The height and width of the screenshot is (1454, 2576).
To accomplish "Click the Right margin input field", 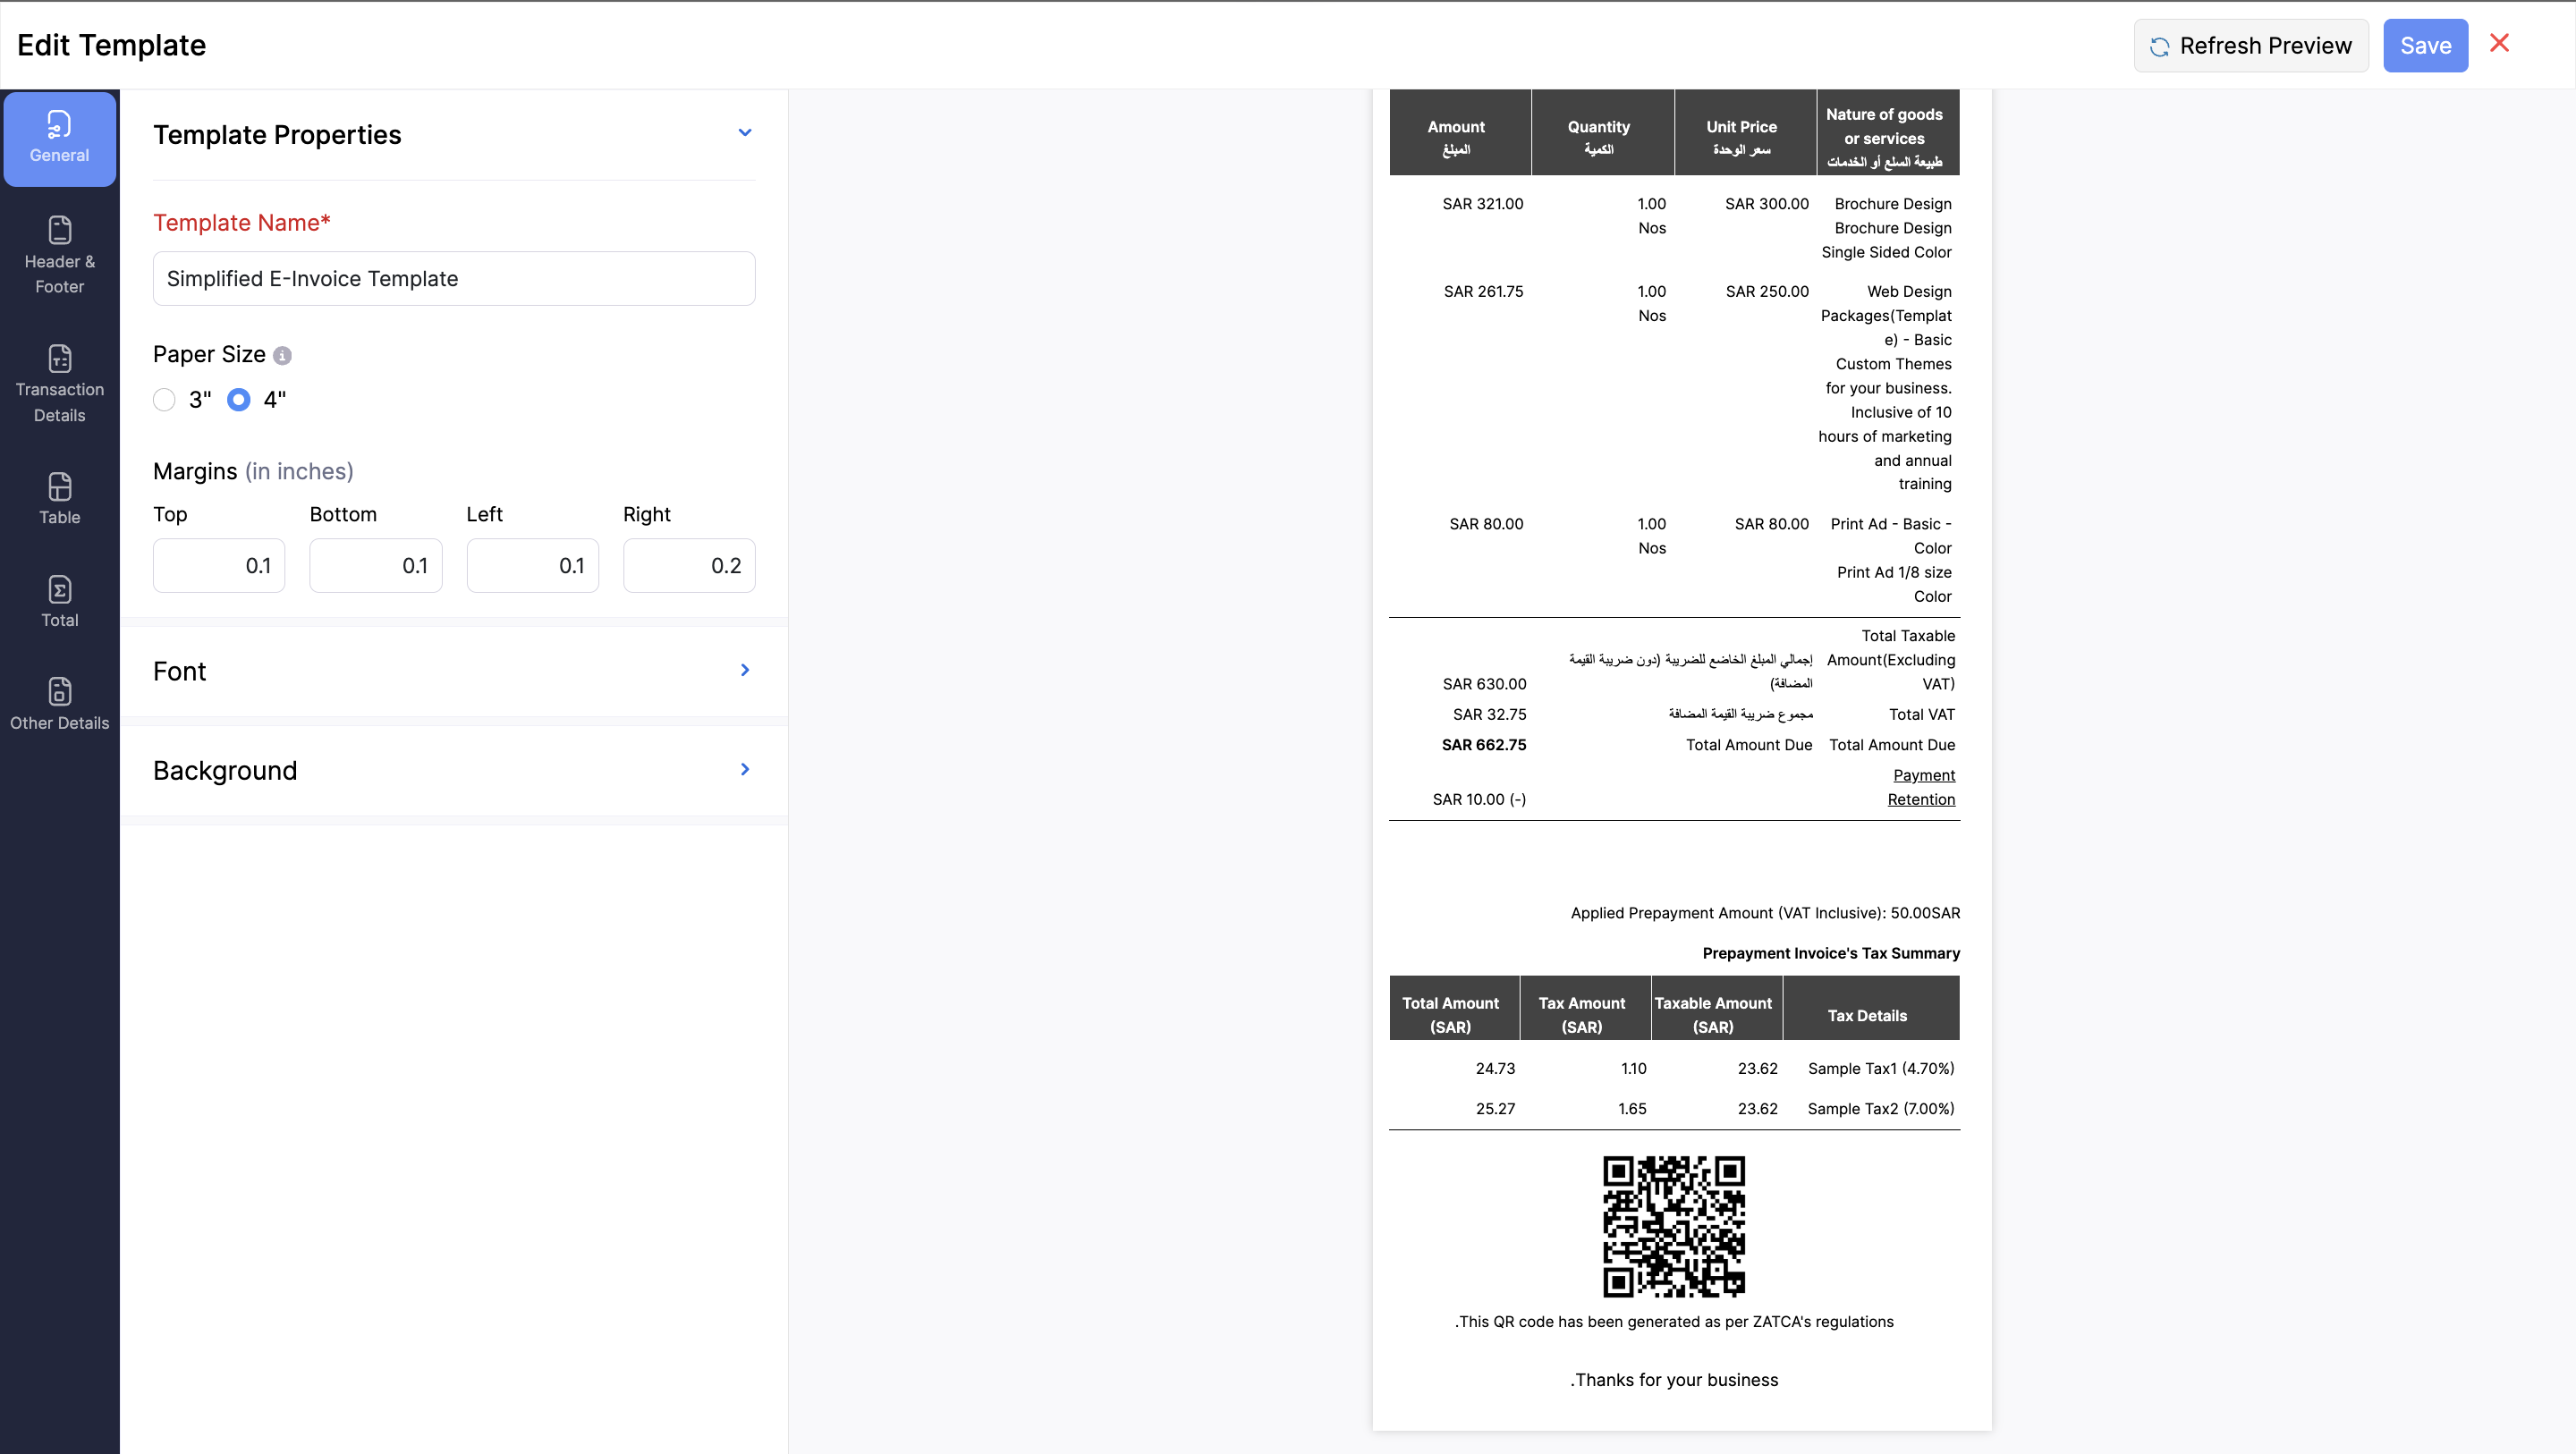I will [688, 566].
